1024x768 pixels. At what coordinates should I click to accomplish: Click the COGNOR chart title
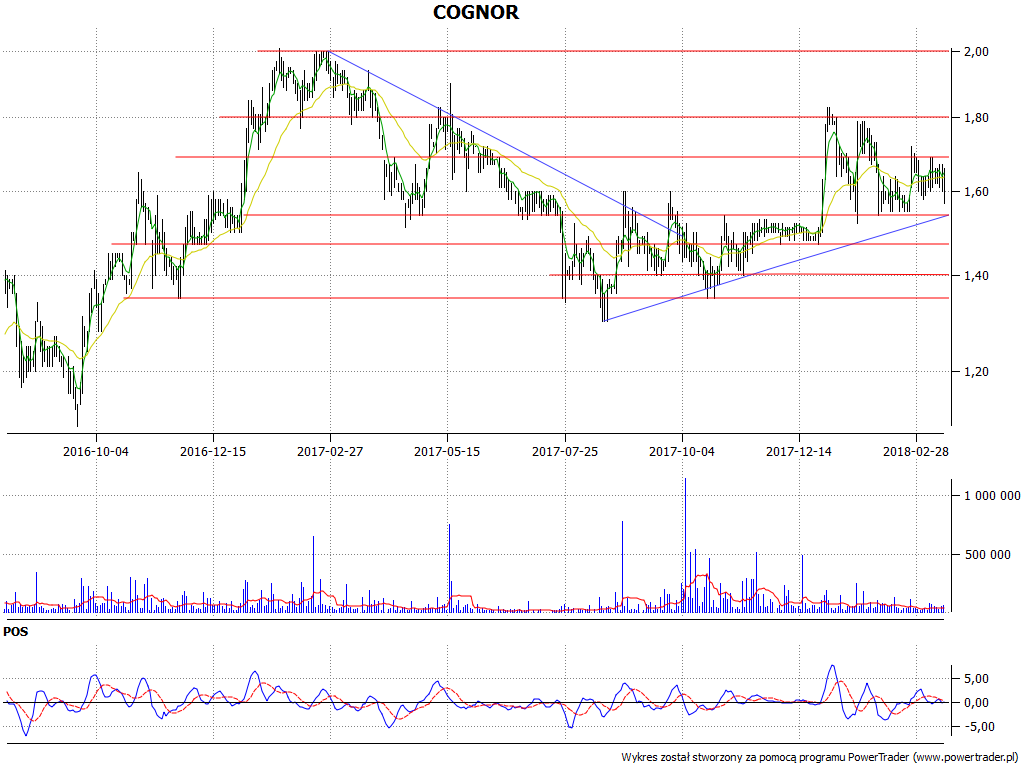pos(476,12)
